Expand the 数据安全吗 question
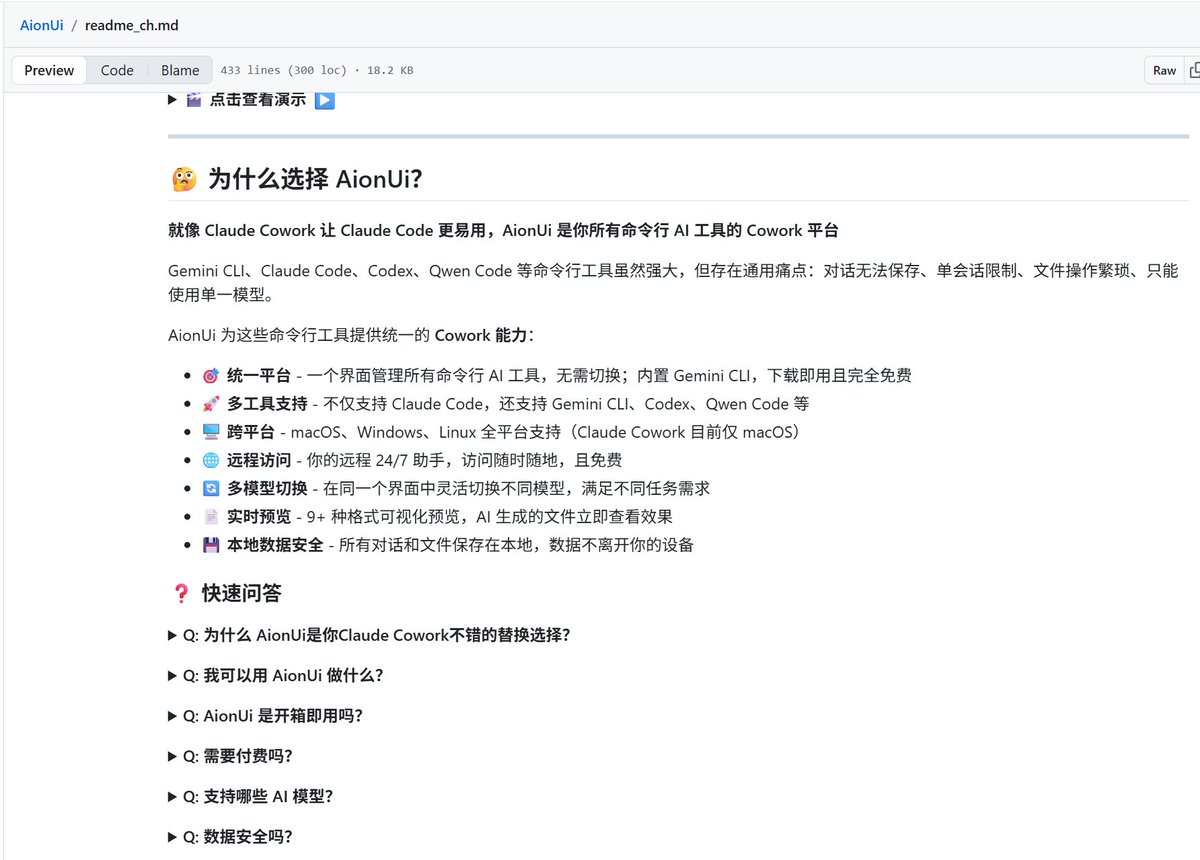This screenshot has width=1200, height=860. (237, 837)
